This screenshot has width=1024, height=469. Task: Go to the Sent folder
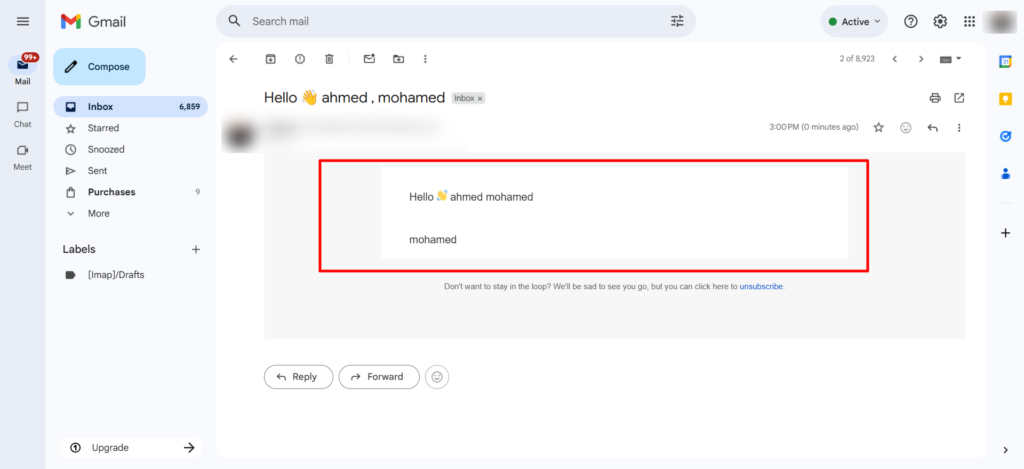97,171
